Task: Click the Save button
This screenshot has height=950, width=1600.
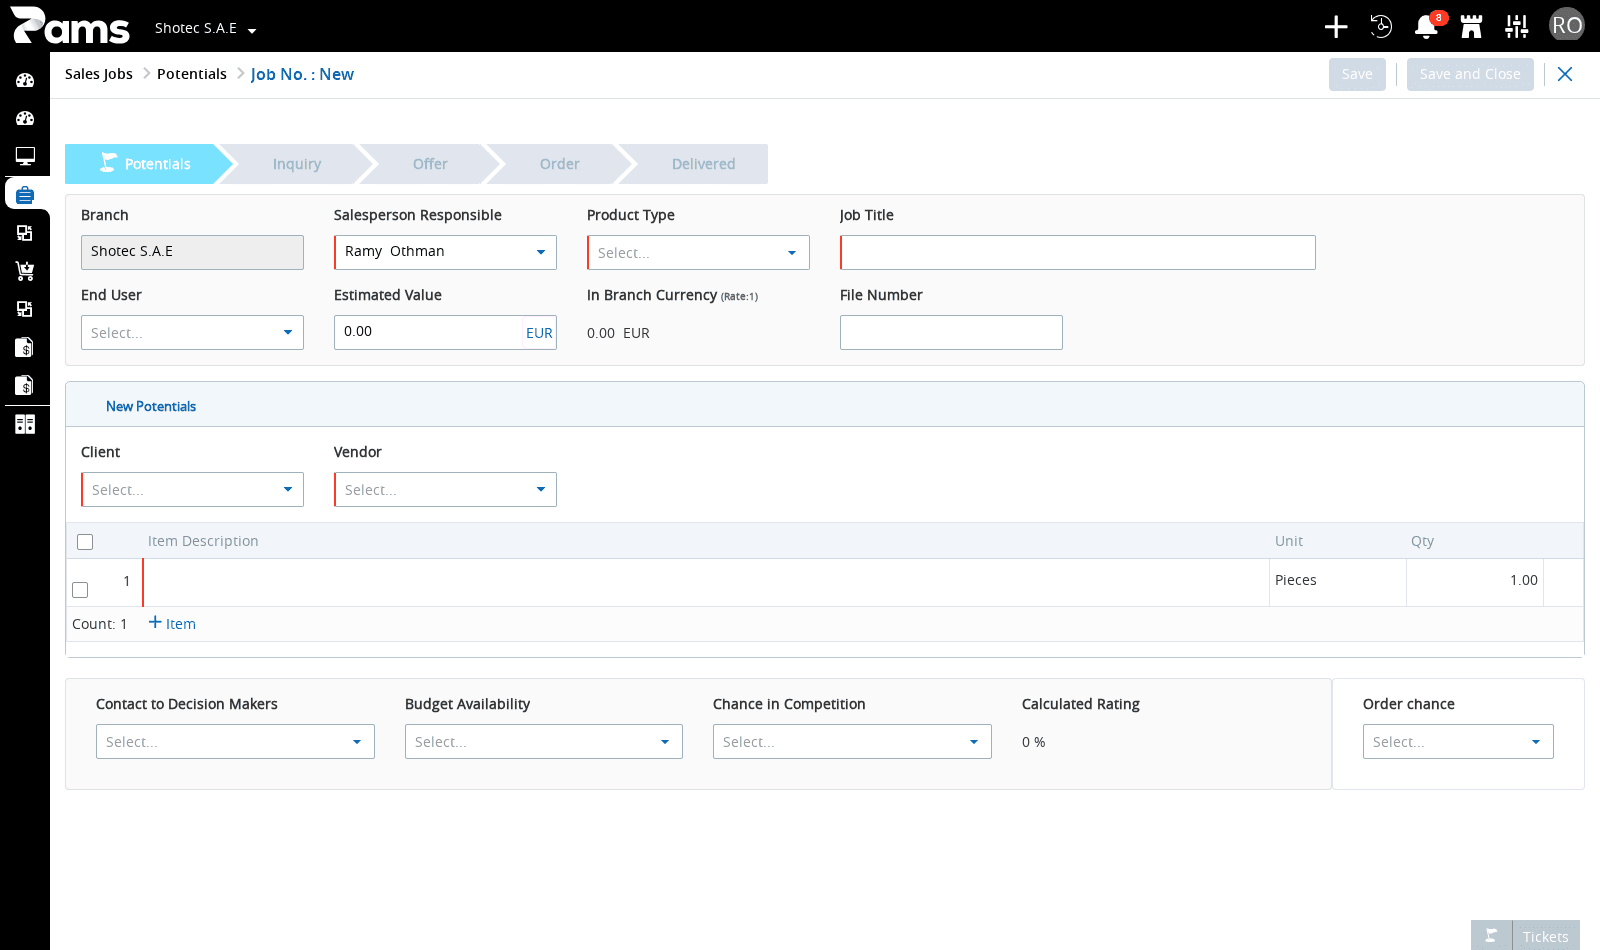Action: point(1357,74)
